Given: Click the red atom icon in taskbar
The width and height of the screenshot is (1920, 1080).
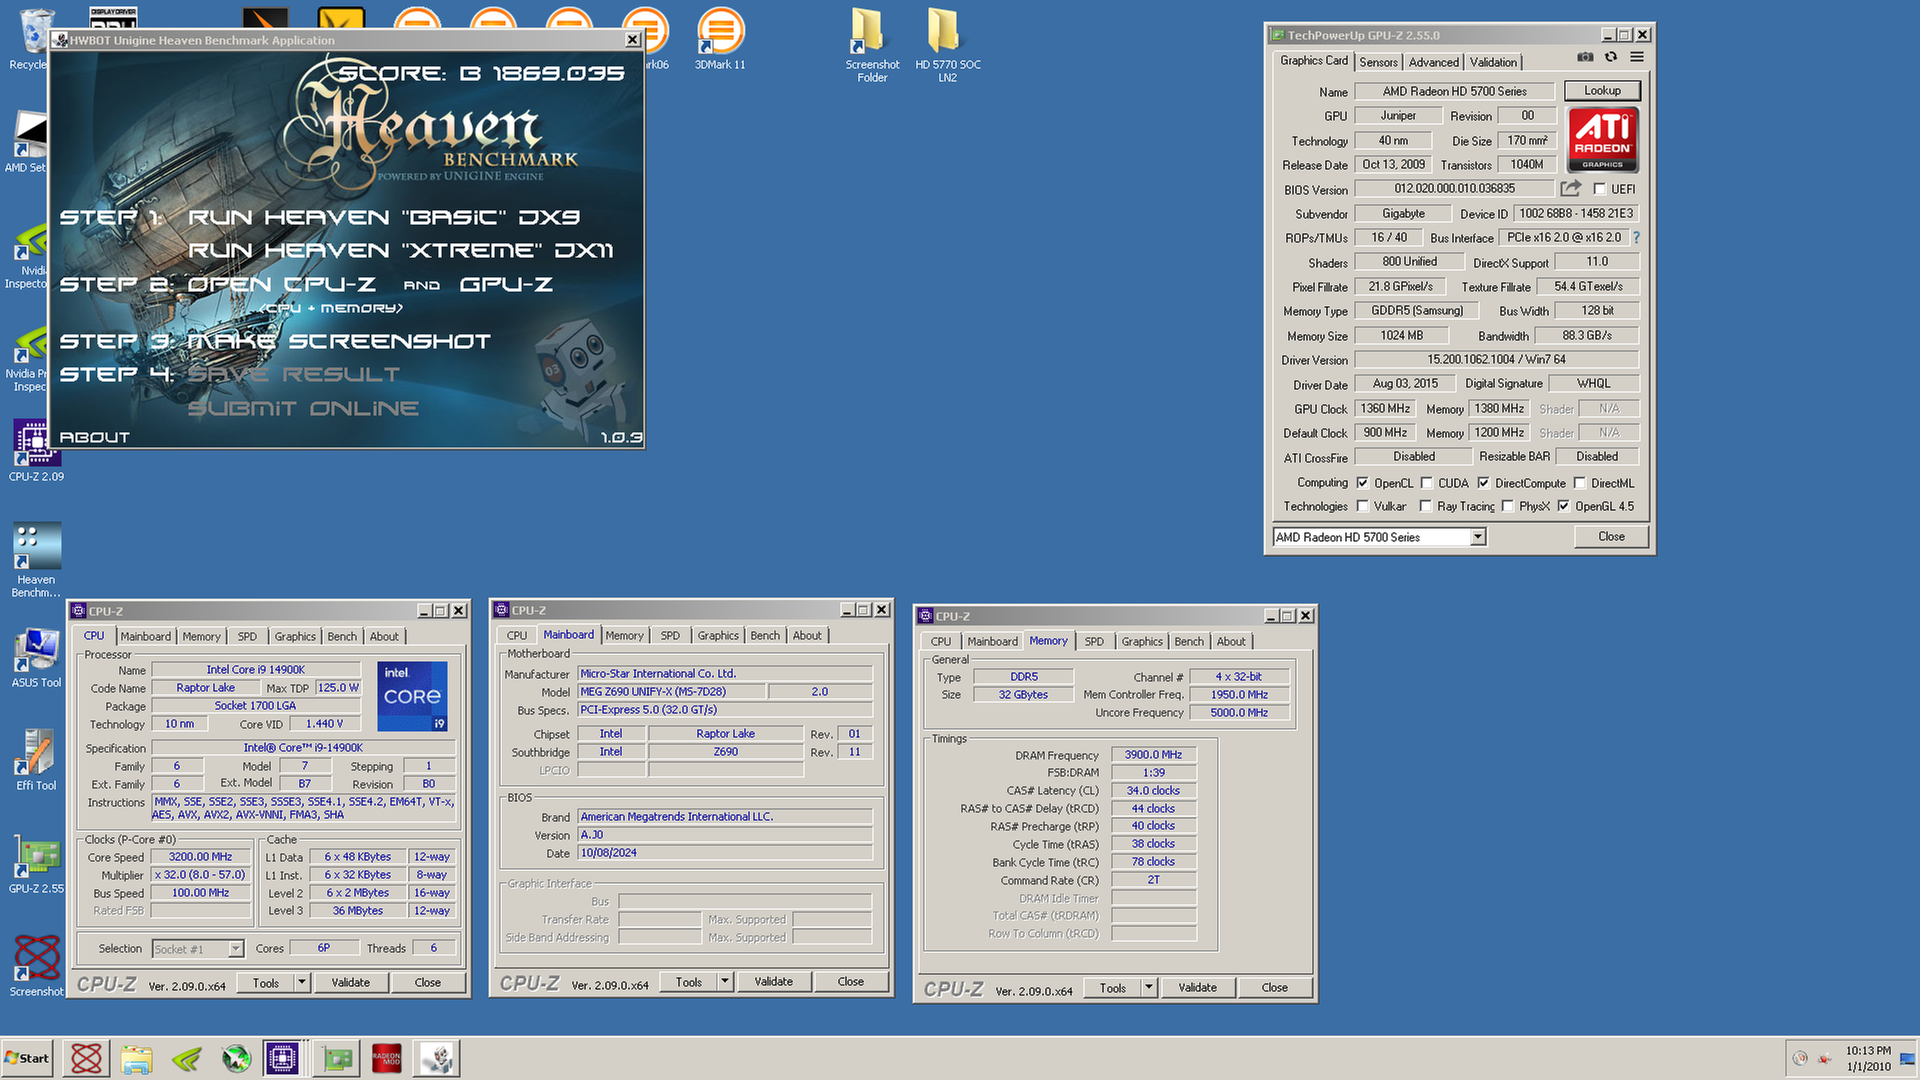Looking at the screenshot, I should tap(86, 1058).
